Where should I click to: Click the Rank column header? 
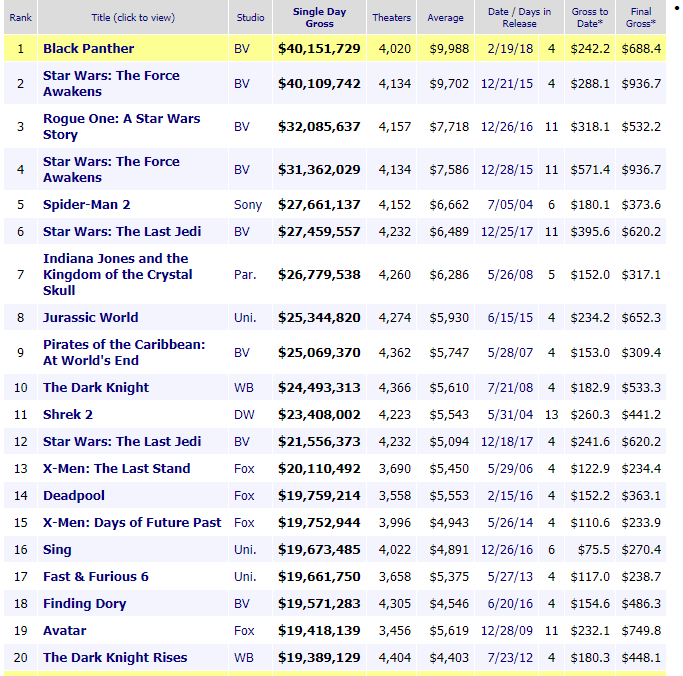point(21,17)
